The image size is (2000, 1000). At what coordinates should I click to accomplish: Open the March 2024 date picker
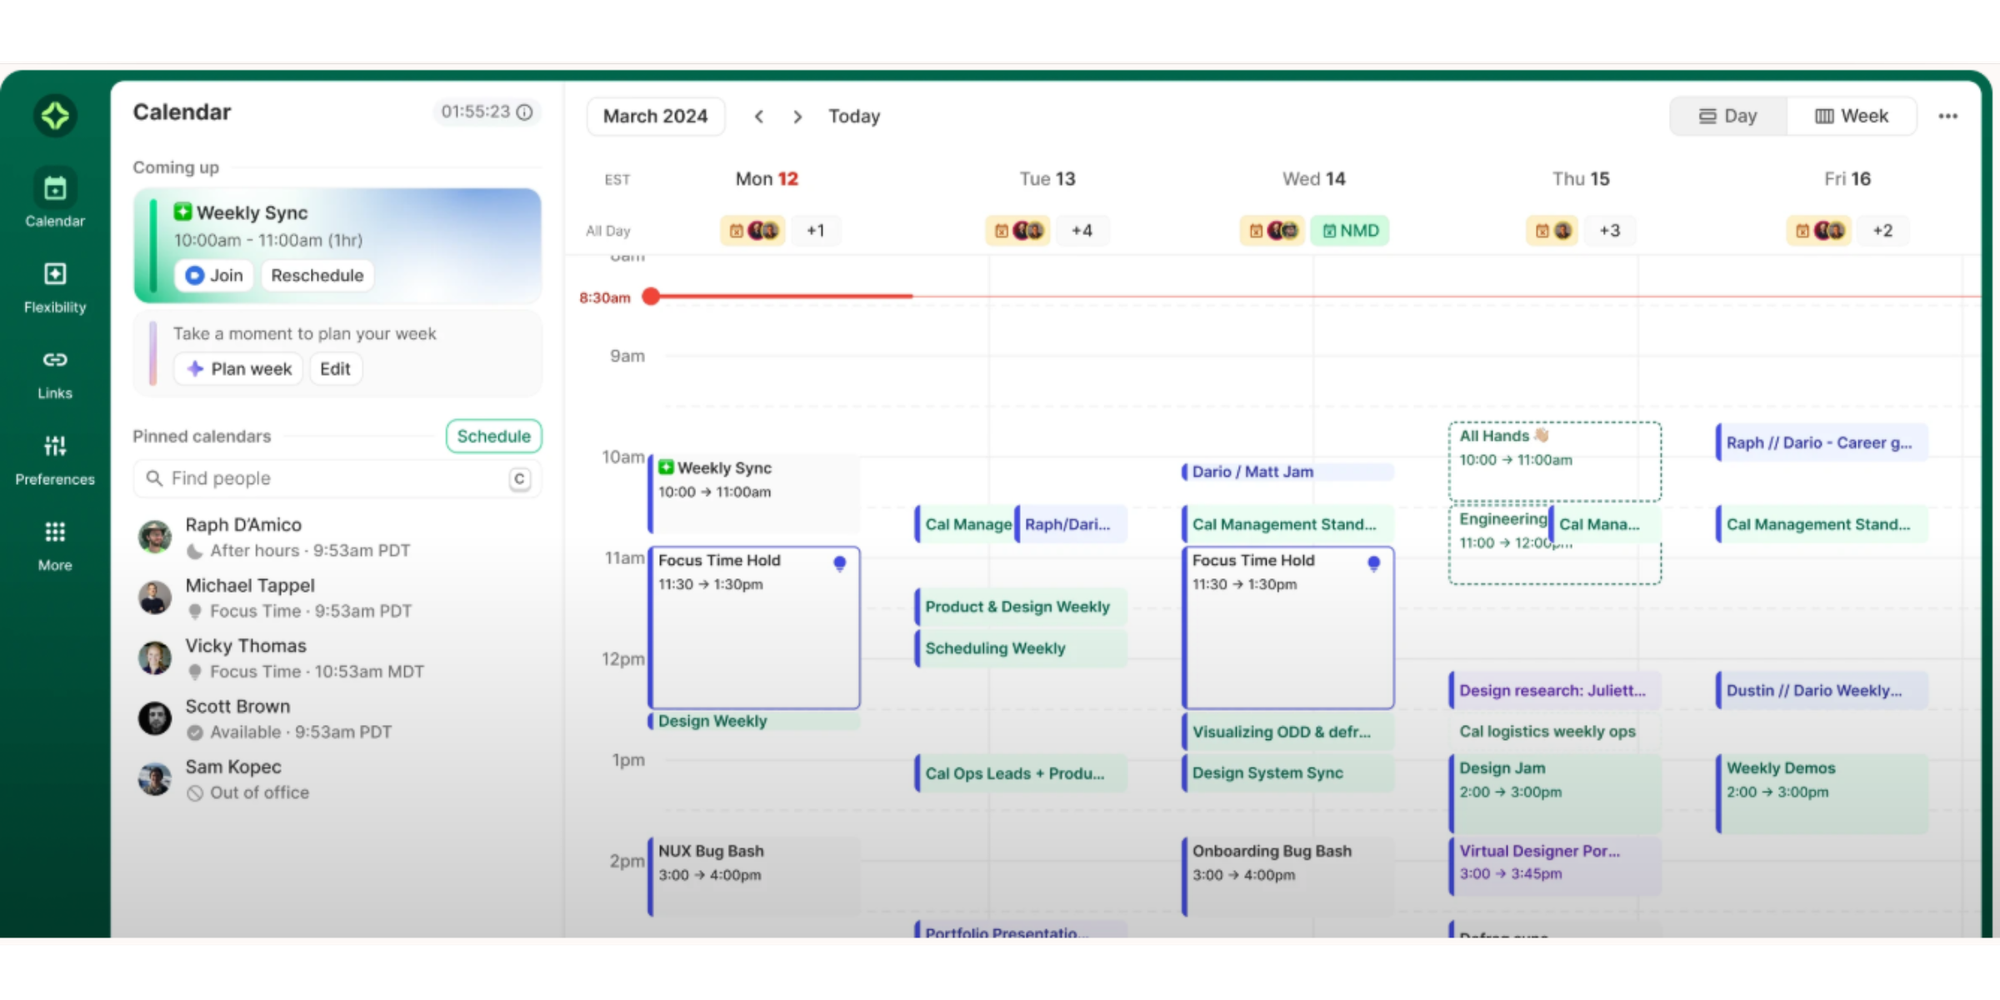[655, 116]
